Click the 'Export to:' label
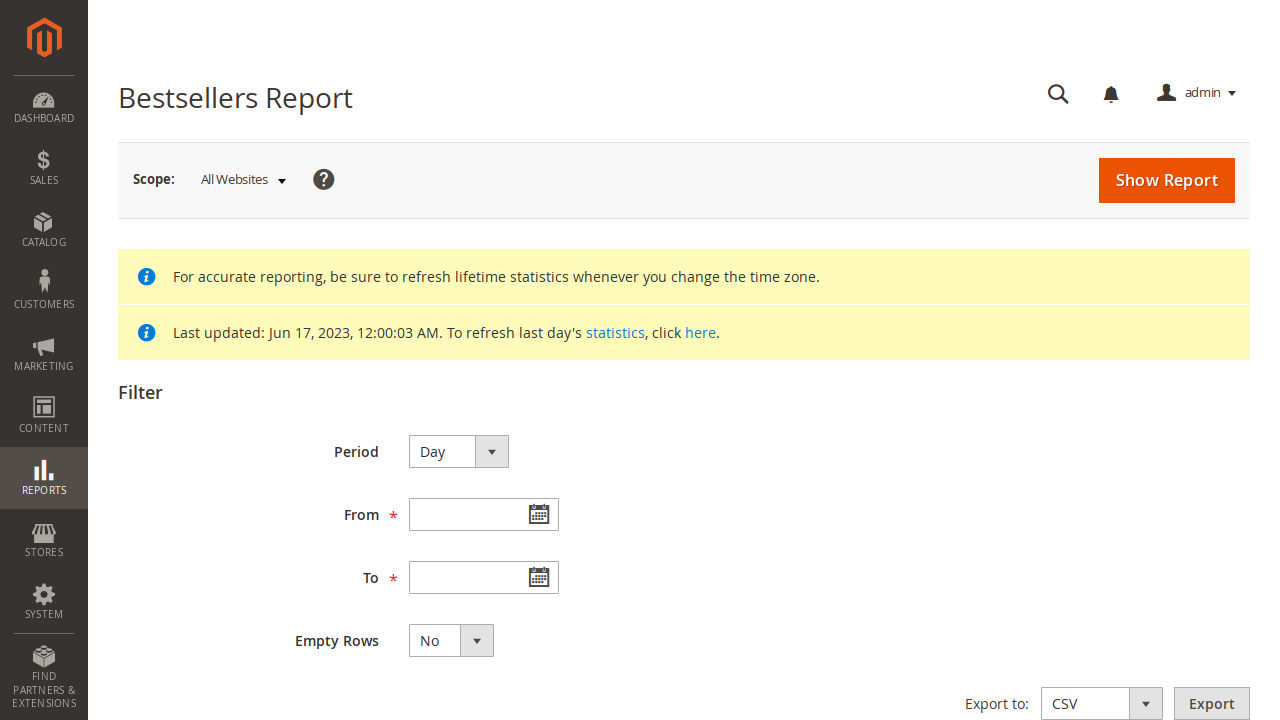1280x720 pixels. 997,704
